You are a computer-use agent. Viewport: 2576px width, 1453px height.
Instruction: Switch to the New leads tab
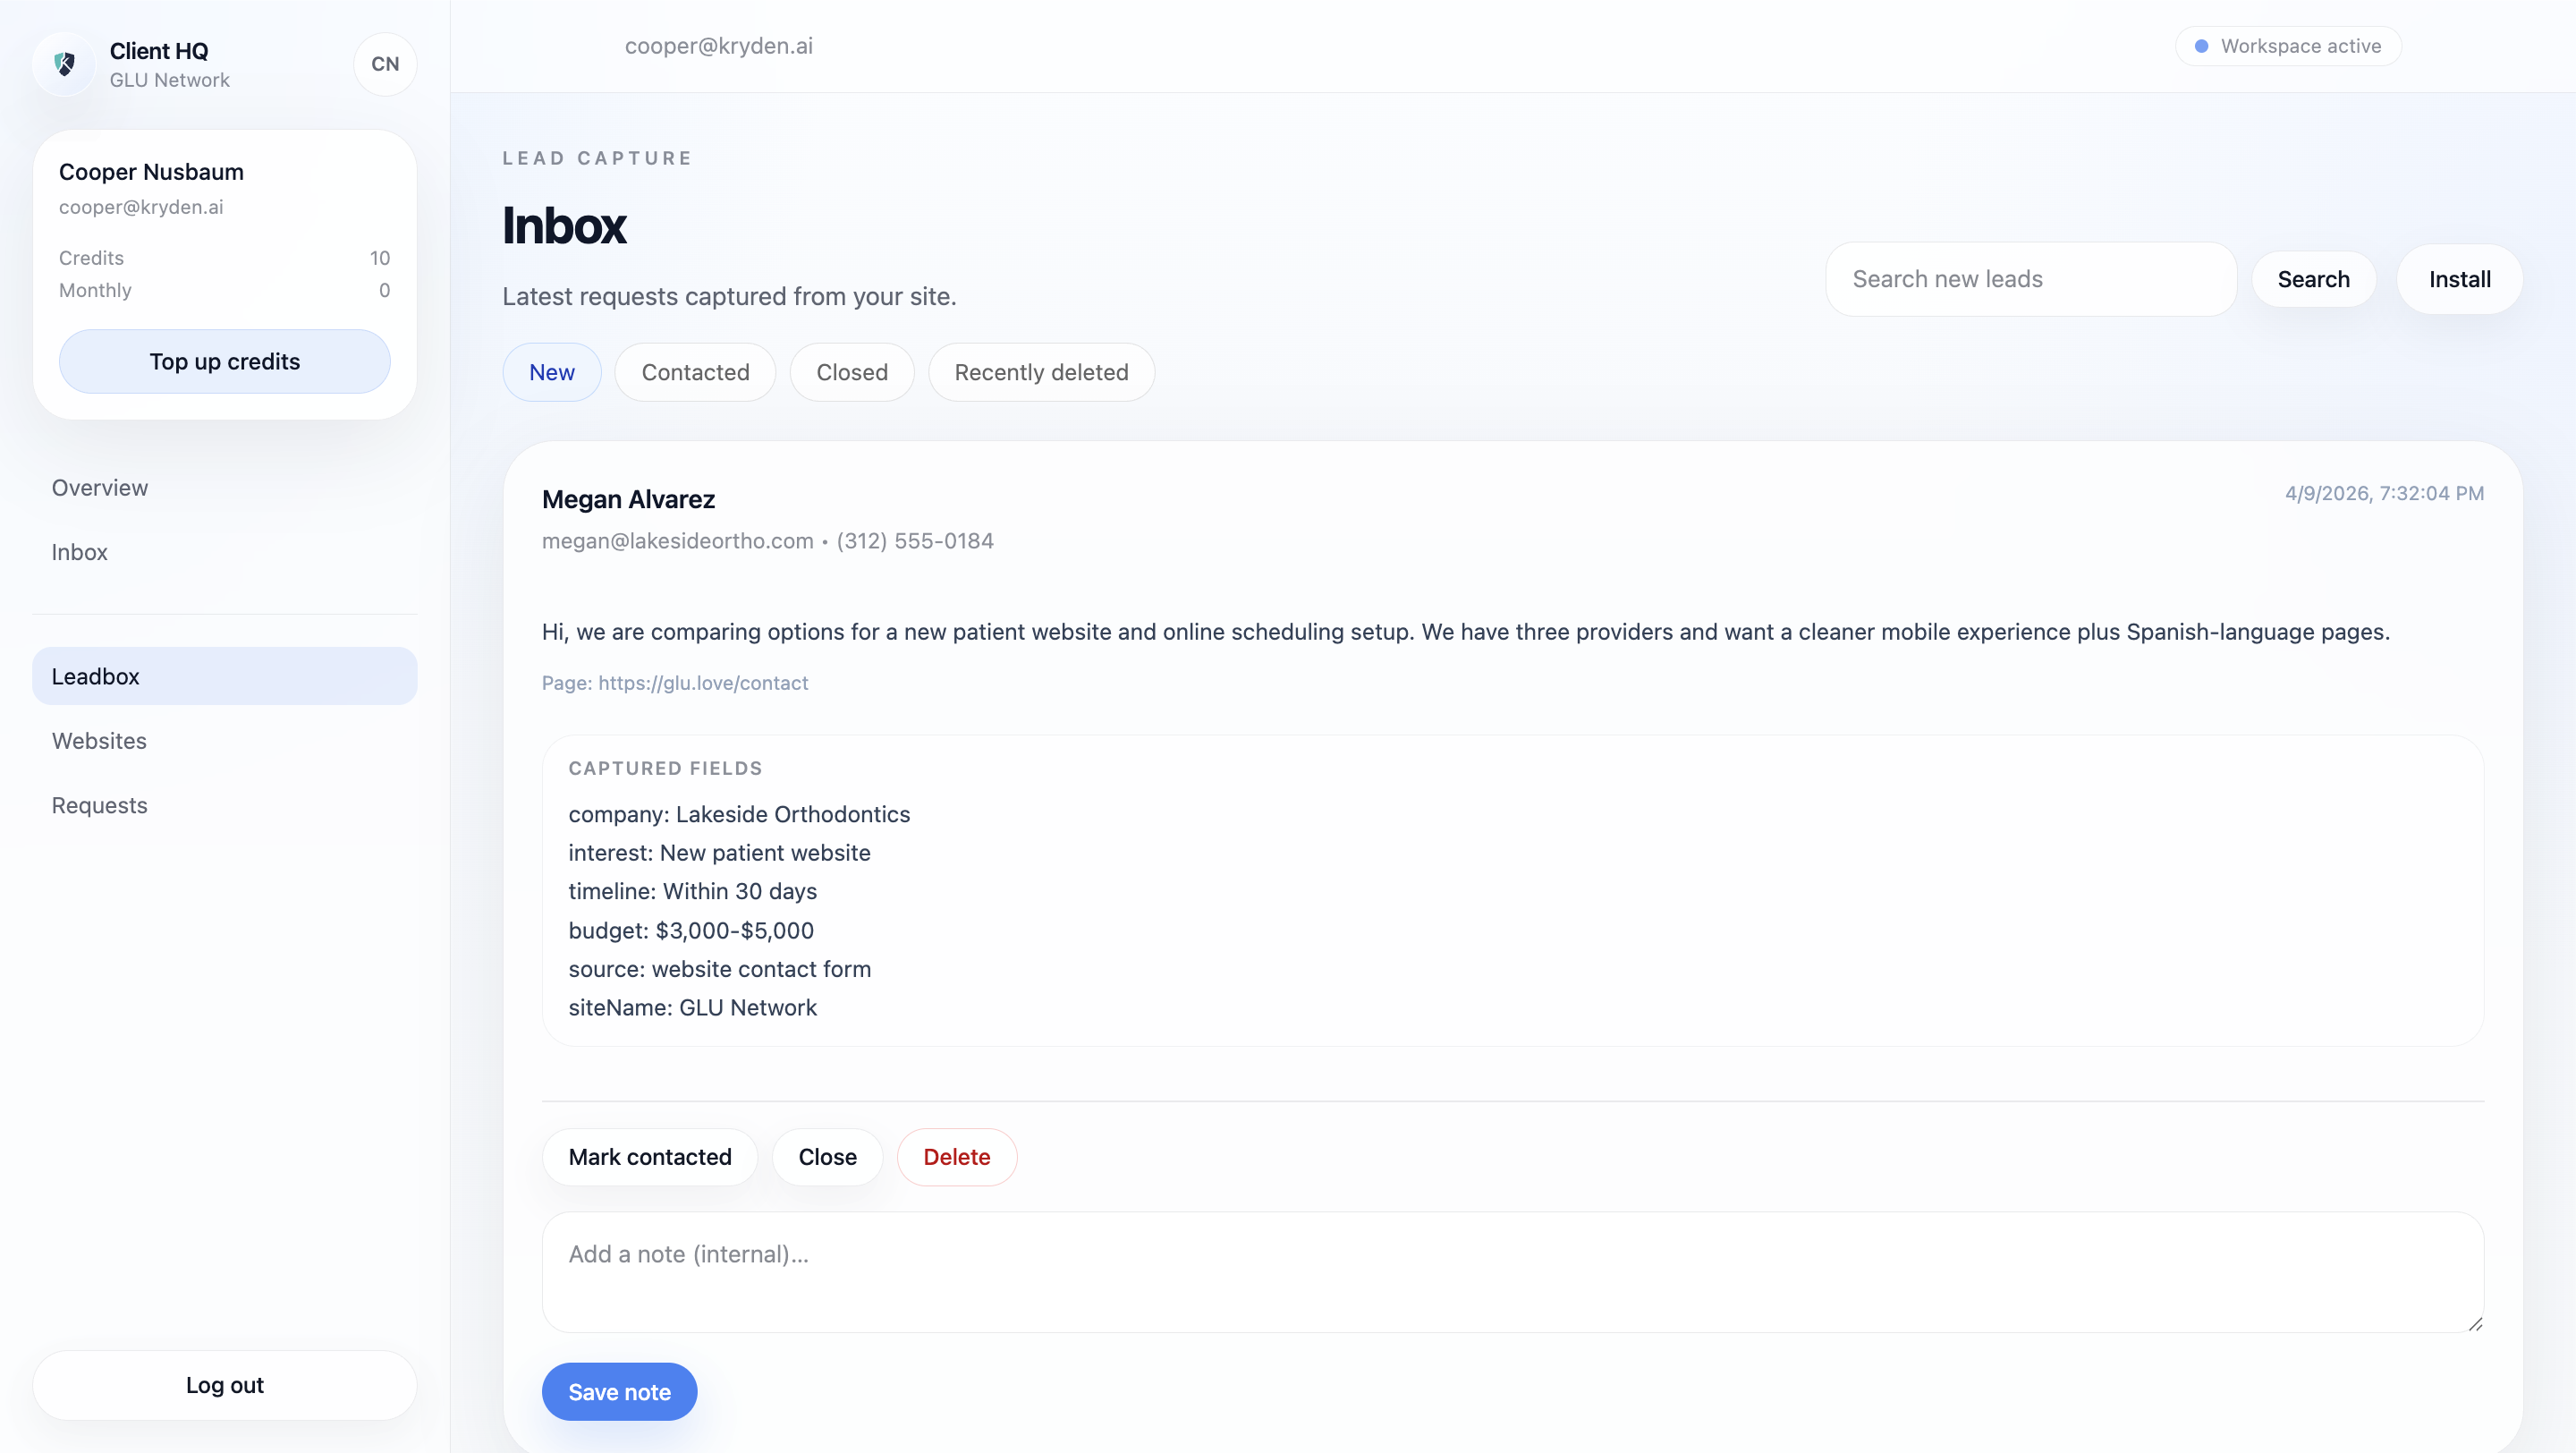coord(551,372)
